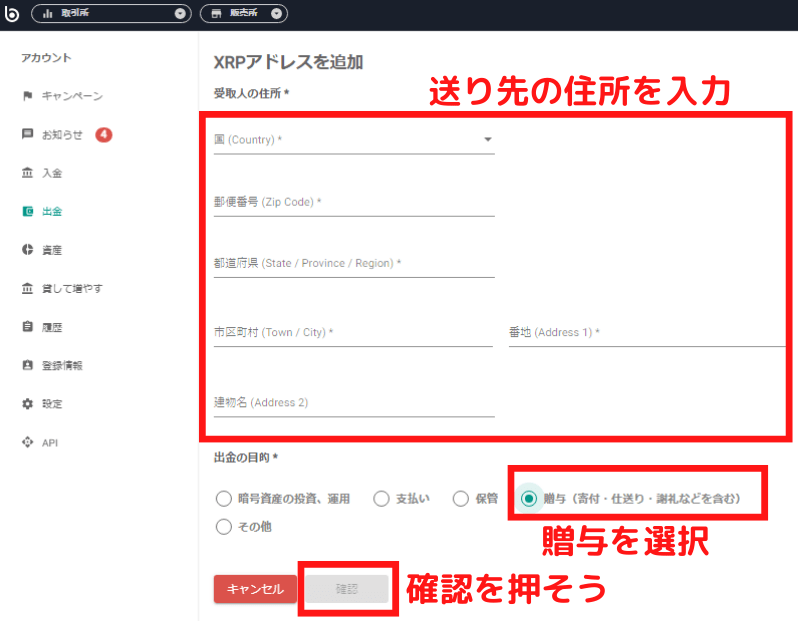Click the 郵便番号 (Zip Code) field
The height and width of the screenshot is (621, 798).
click(x=354, y=202)
